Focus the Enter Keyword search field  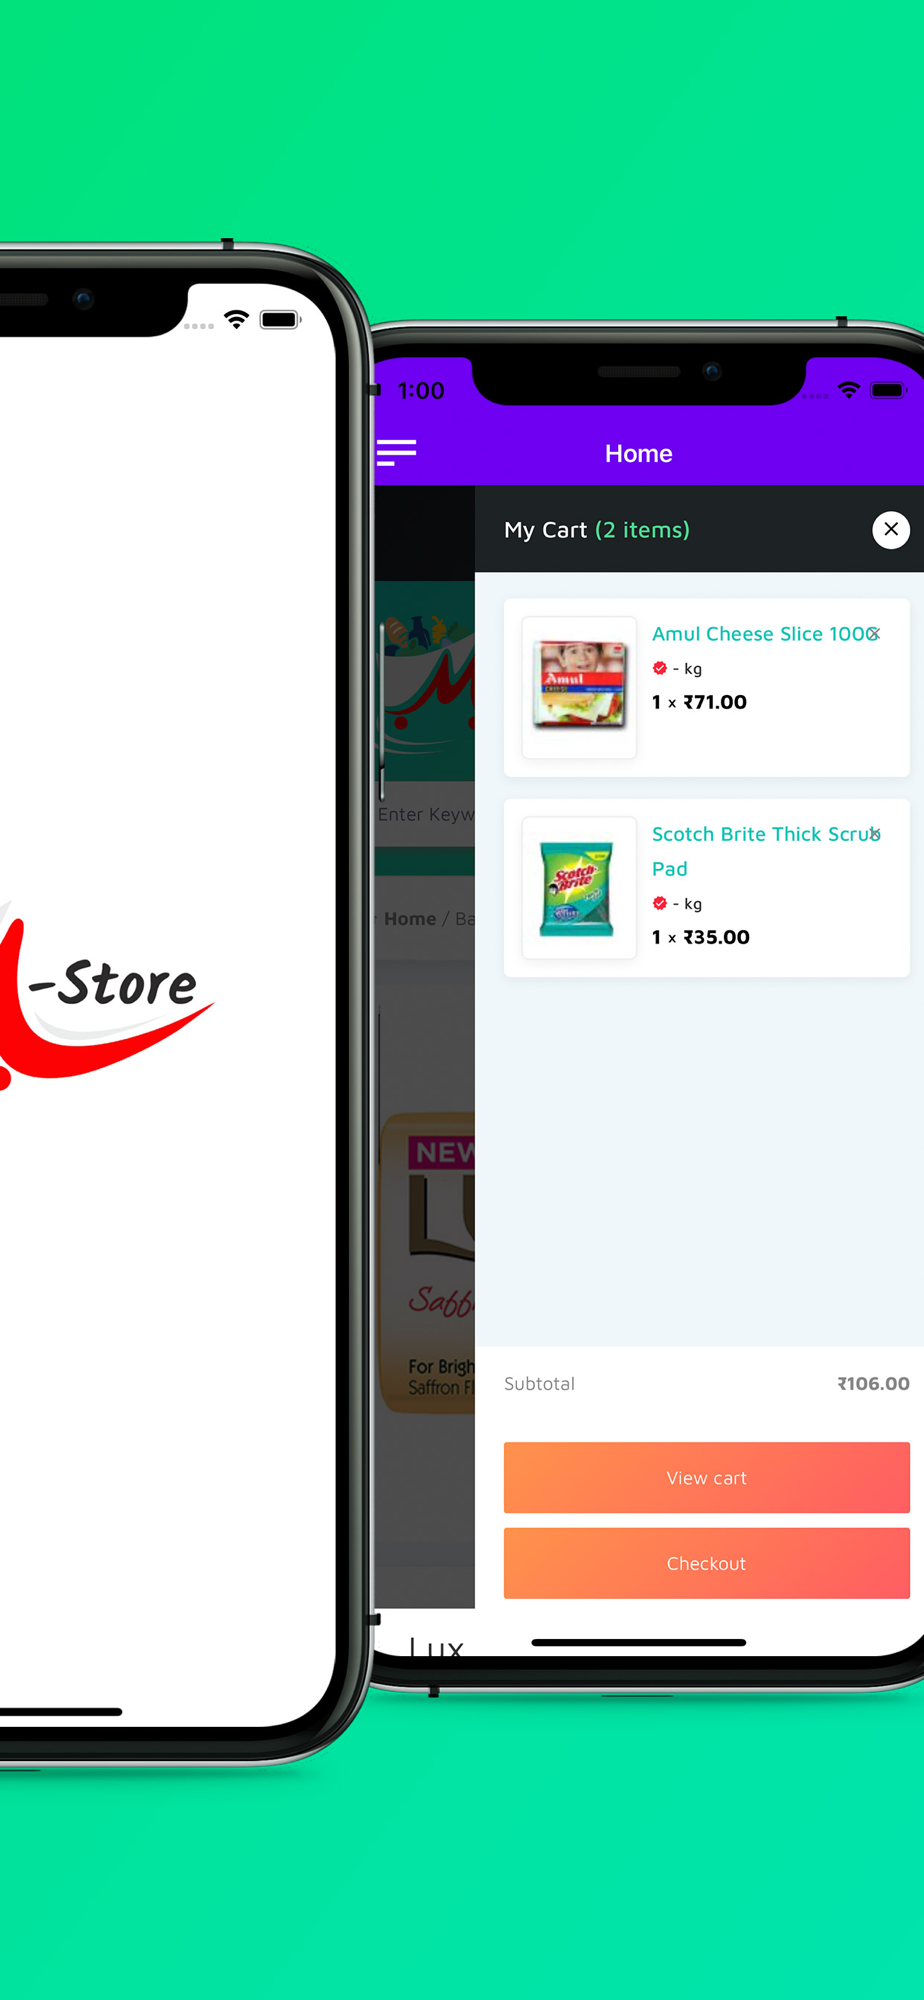tap(425, 814)
